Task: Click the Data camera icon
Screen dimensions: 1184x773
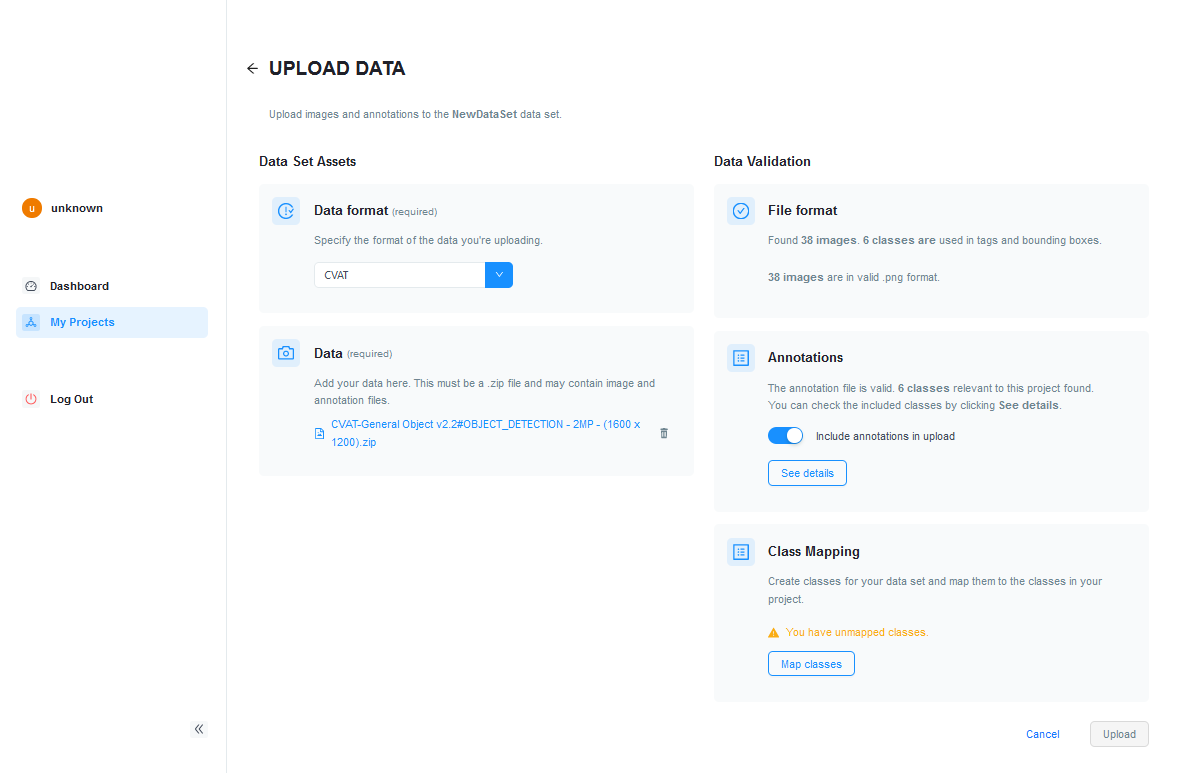Action: tap(286, 353)
